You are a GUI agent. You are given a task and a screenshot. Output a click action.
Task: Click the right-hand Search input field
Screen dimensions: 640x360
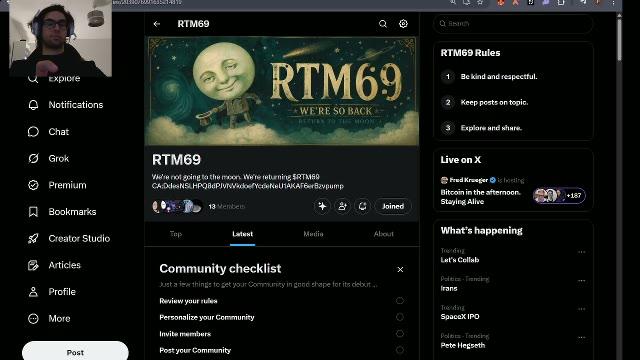(x=513, y=24)
